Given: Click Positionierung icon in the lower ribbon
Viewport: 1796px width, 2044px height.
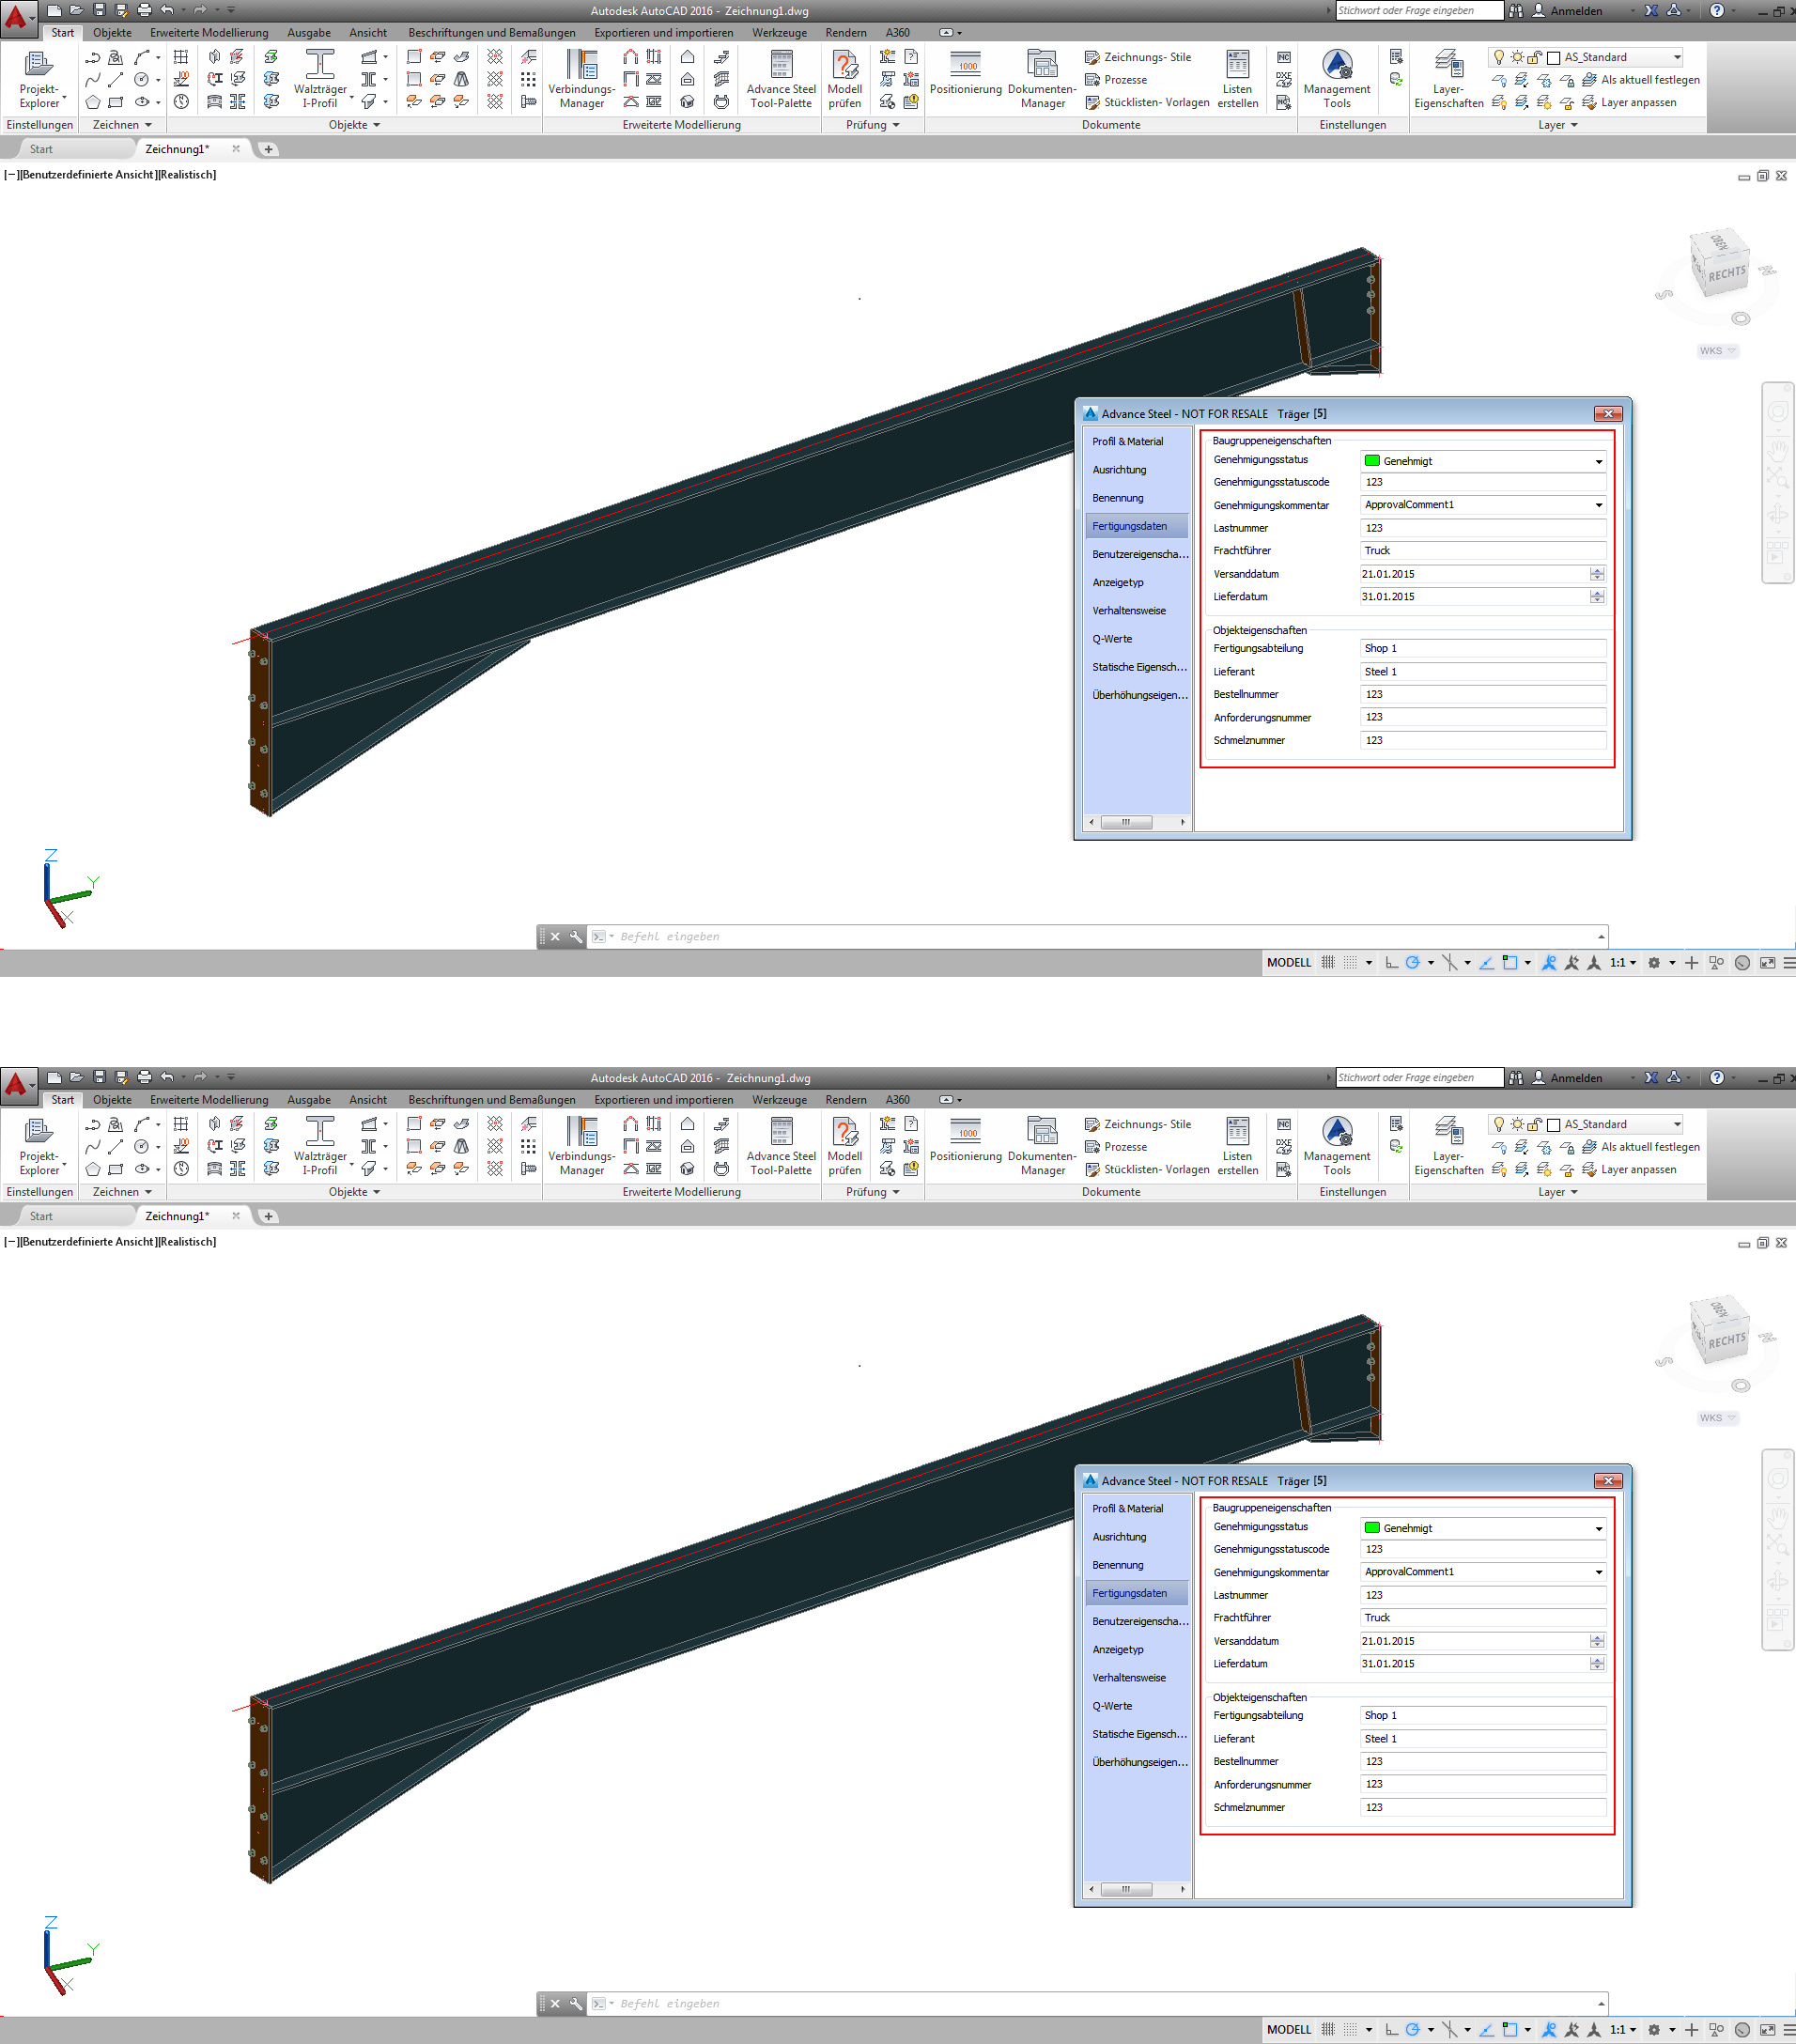Looking at the screenshot, I should pos(966,1139).
